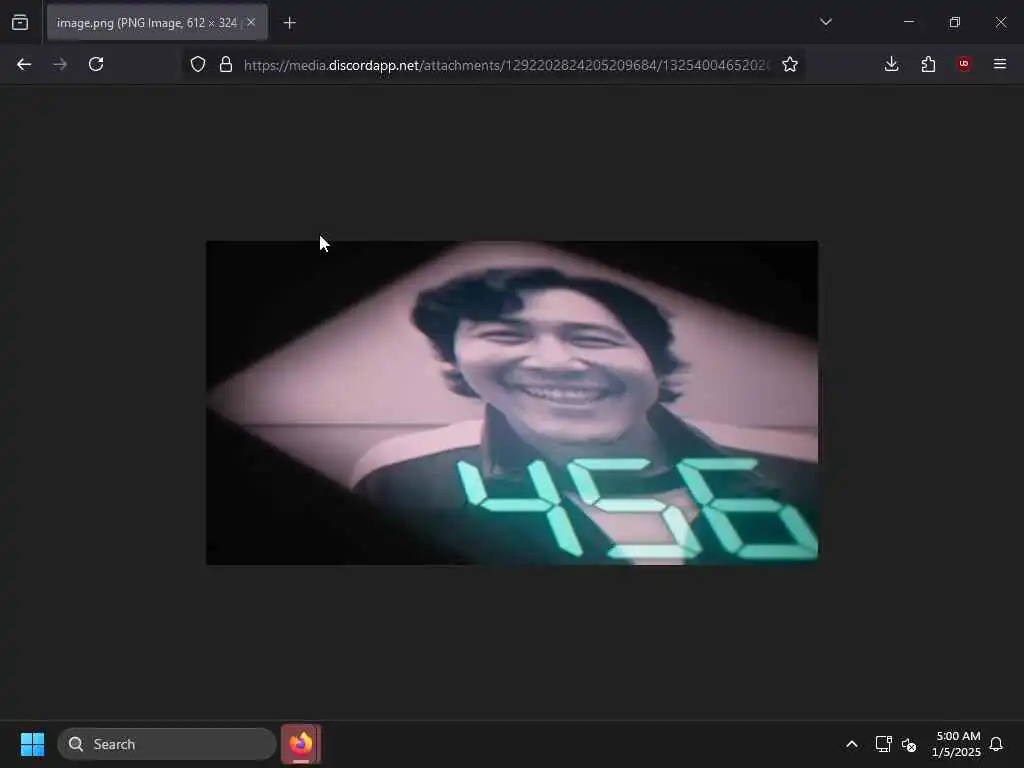This screenshot has height=768, width=1024.
Task: Go forward one page
Action: [x=60, y=64]
